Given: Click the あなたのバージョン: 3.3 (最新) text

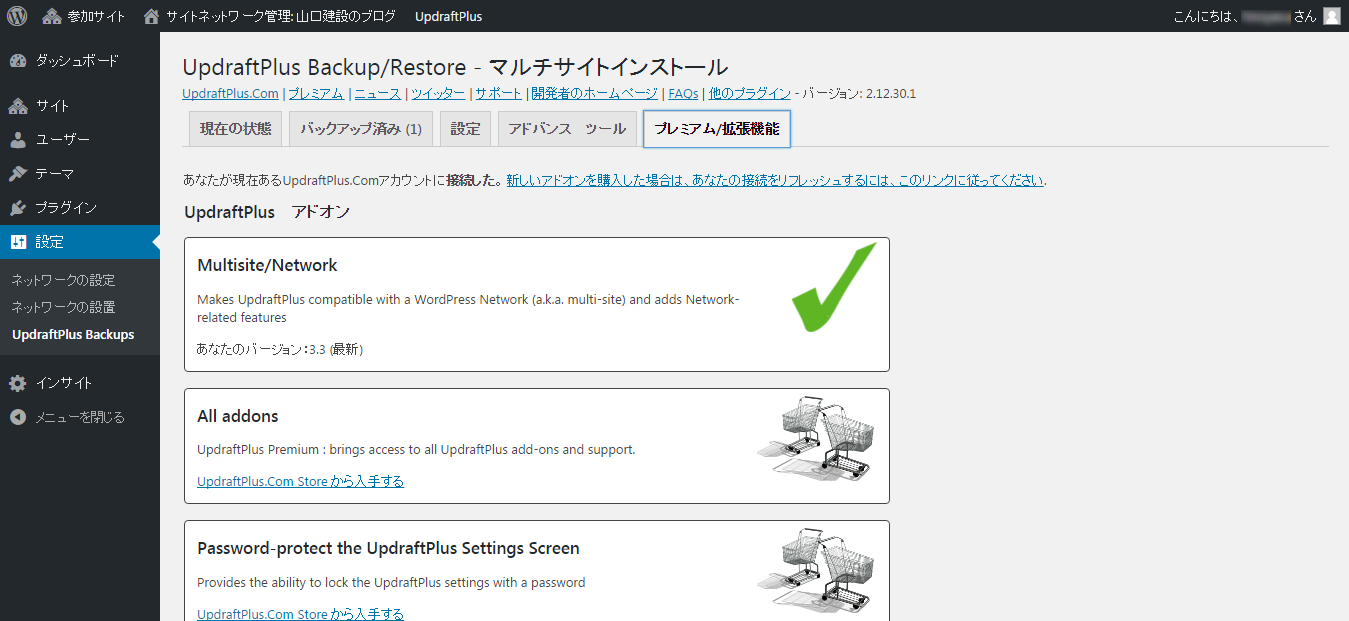Looking at the screenshot, I should (280, 350).
